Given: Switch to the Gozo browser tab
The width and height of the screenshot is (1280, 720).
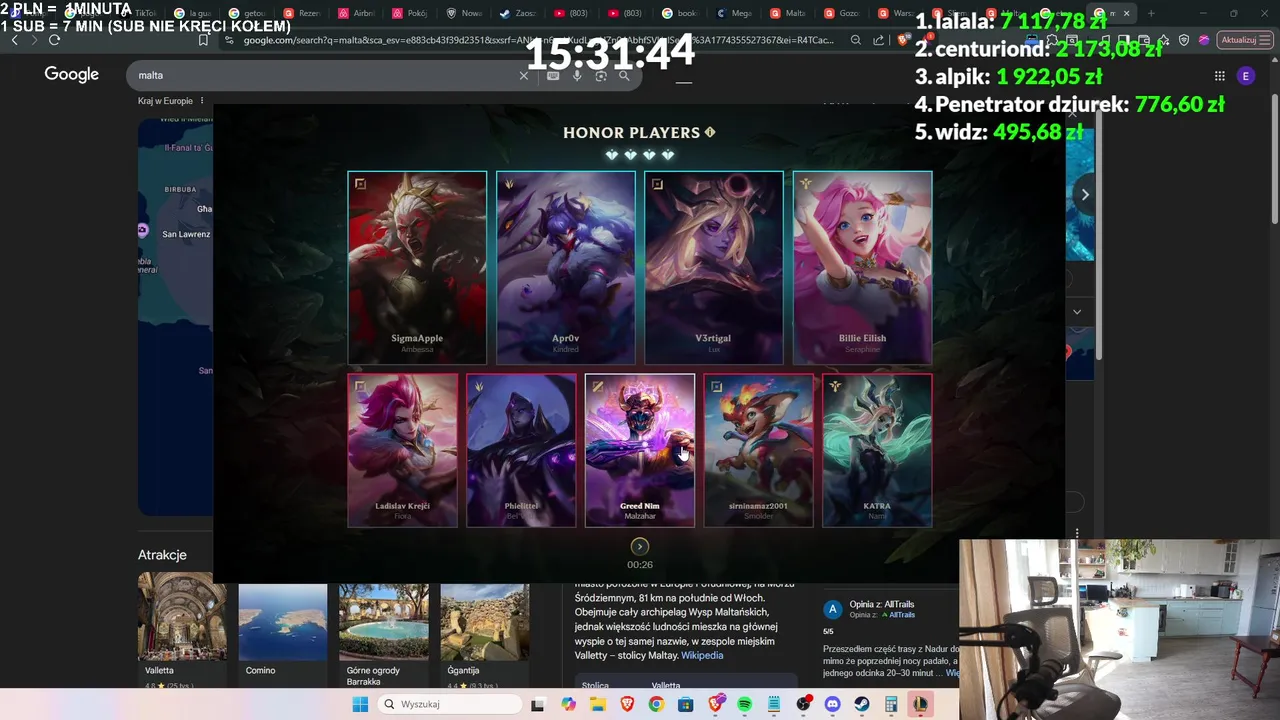Looking at the screenshot, I should (x=843, y=14).
